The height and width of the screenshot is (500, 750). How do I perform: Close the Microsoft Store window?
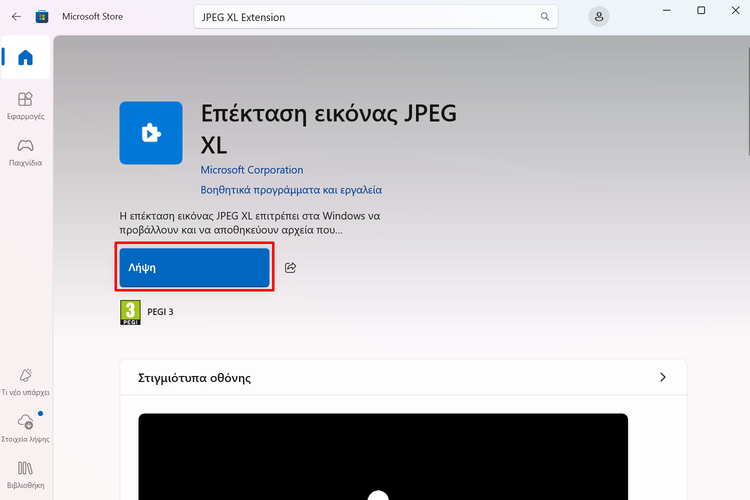(x=736, y=11)
